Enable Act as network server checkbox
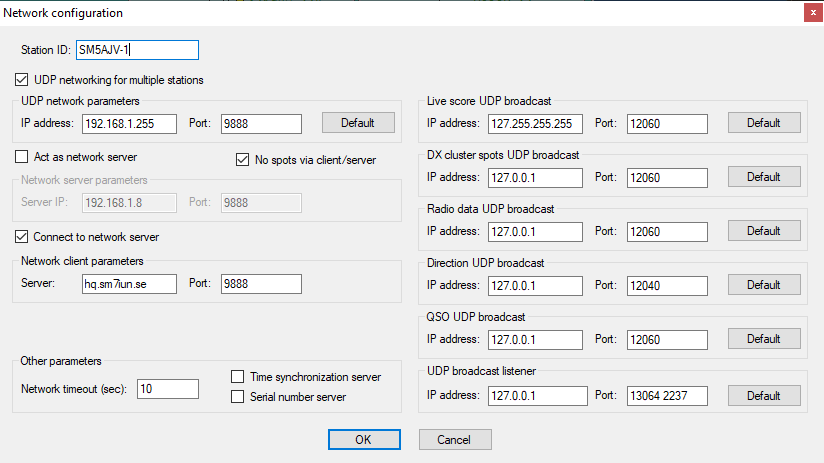The height and width of the screenshot is (463, 824). pos(22,157)
